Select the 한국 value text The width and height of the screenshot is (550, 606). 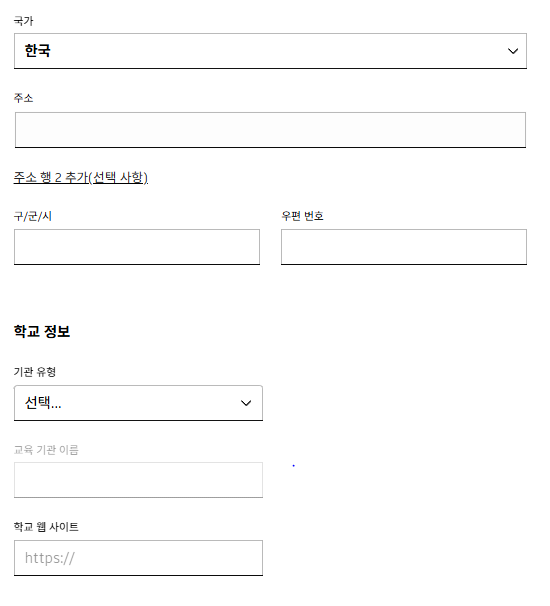(x=37, y=51)
